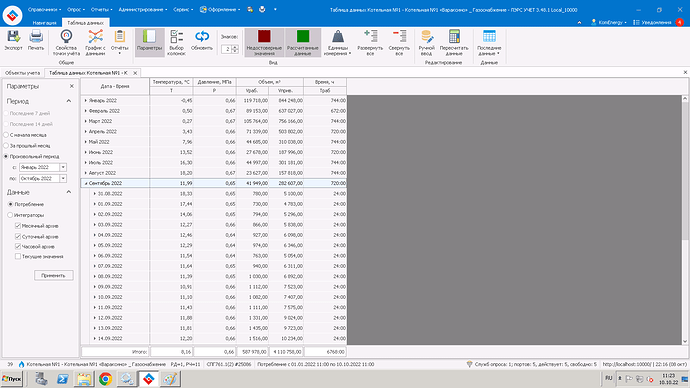Click the Start button
The width and height of the screenshot is (690, 388).
point(12,379)
